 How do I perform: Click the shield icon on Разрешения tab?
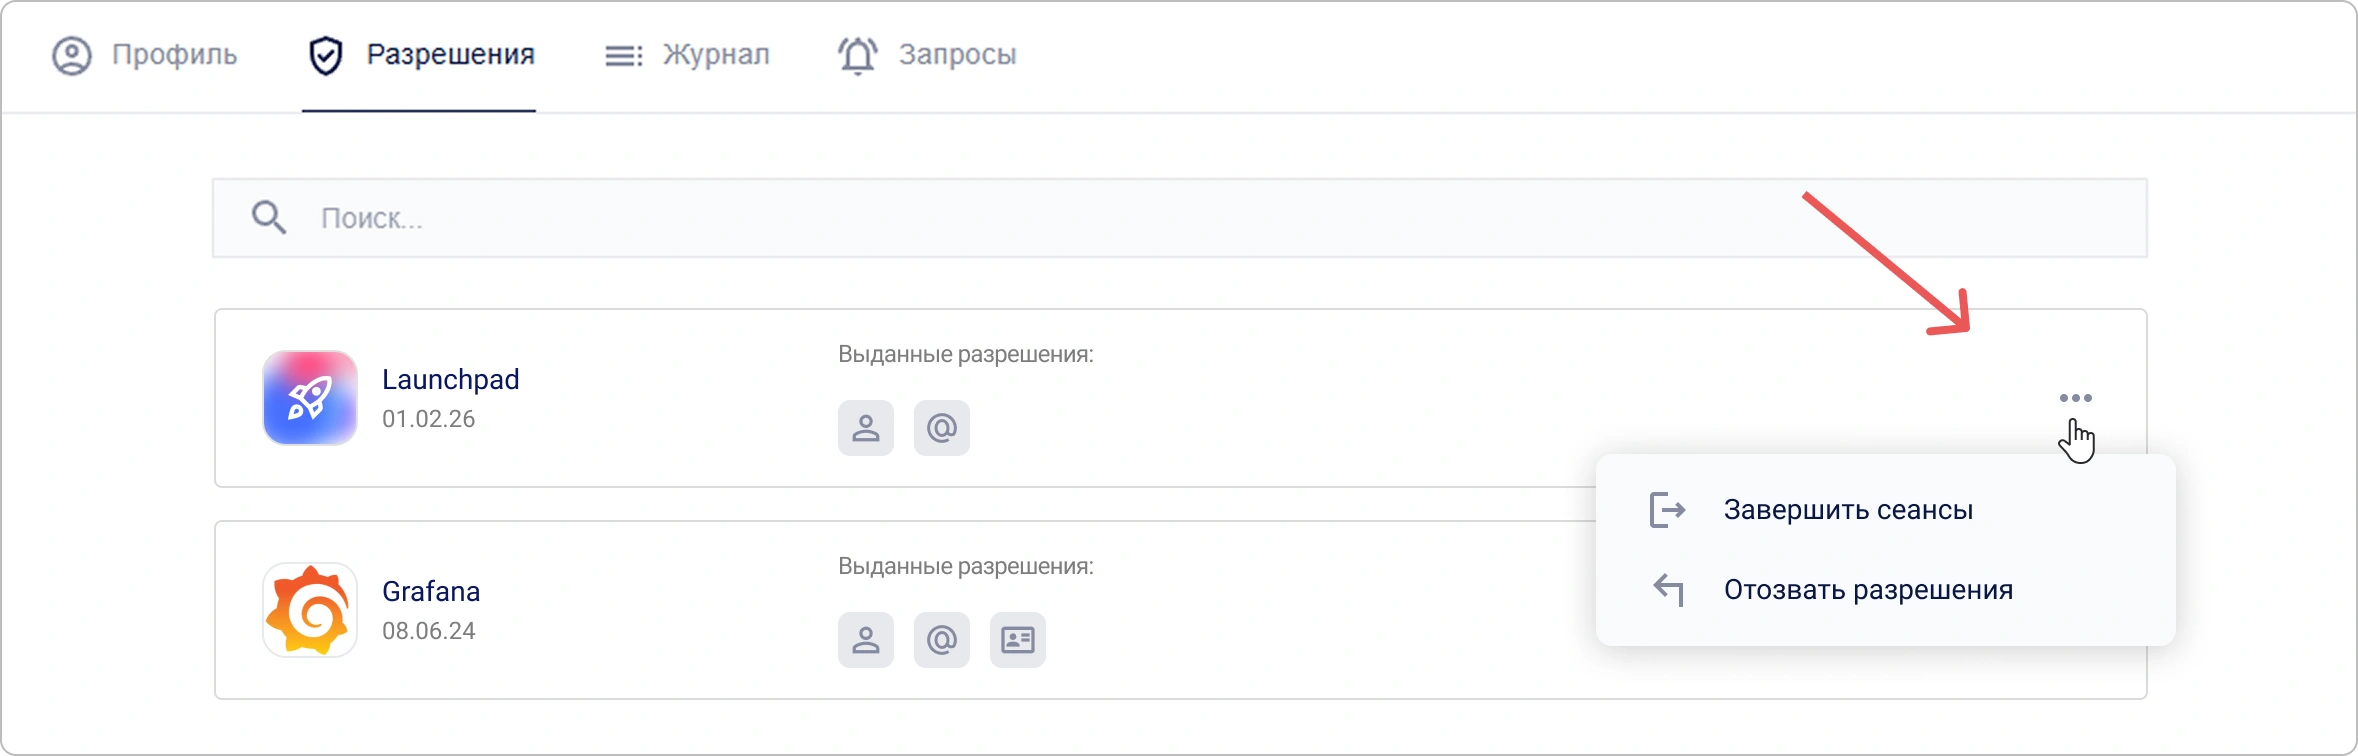pos(326,54)
